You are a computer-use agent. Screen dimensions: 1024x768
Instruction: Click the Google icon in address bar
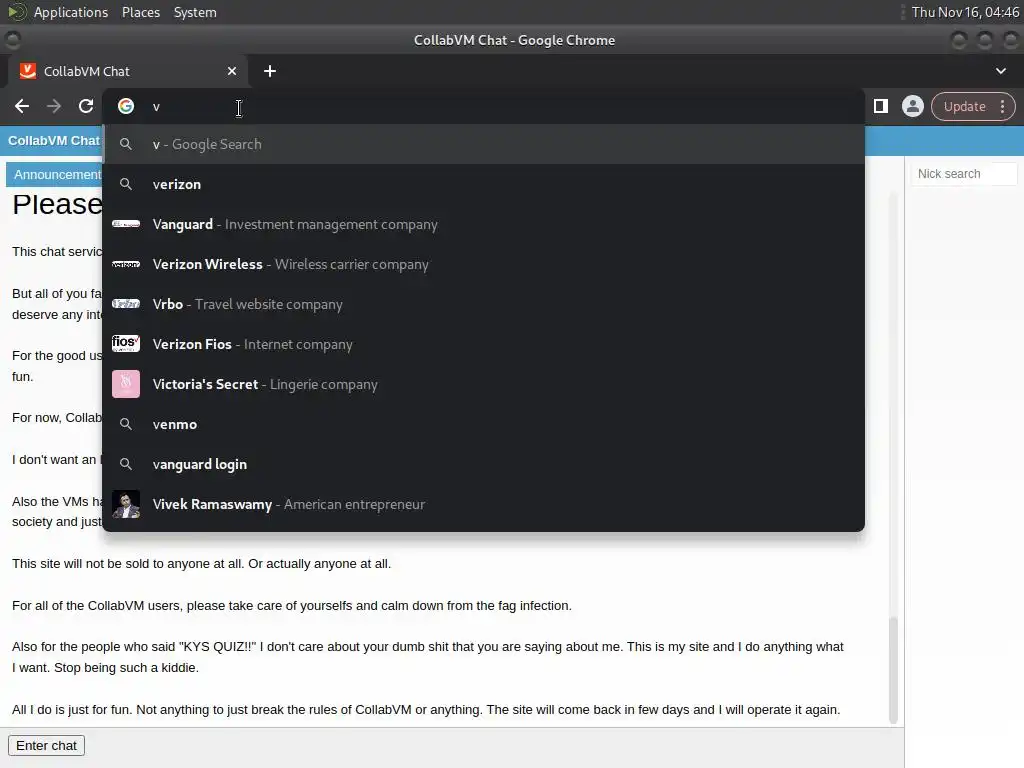click(x=126, y=106)
